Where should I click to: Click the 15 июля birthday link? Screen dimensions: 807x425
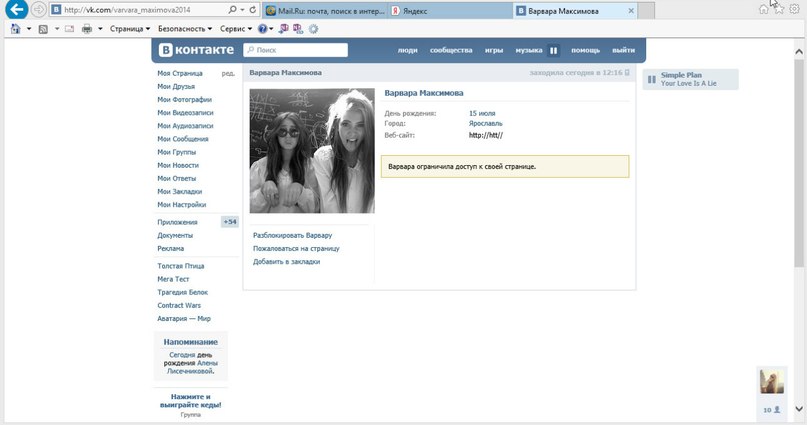[x=482, y=113]
